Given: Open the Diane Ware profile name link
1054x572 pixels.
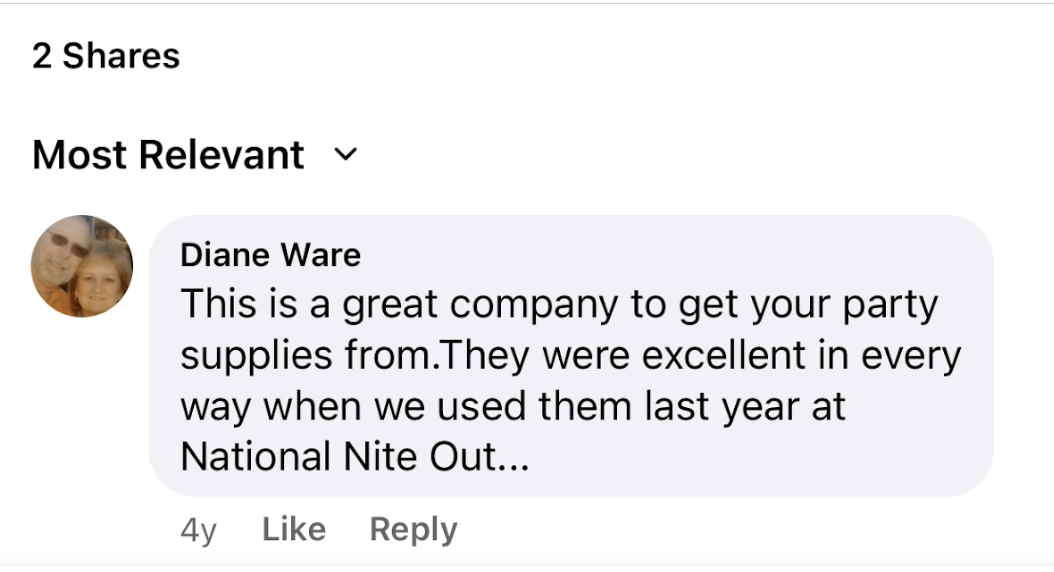Looking at the screenshot, I should click(x=270, y=255).
